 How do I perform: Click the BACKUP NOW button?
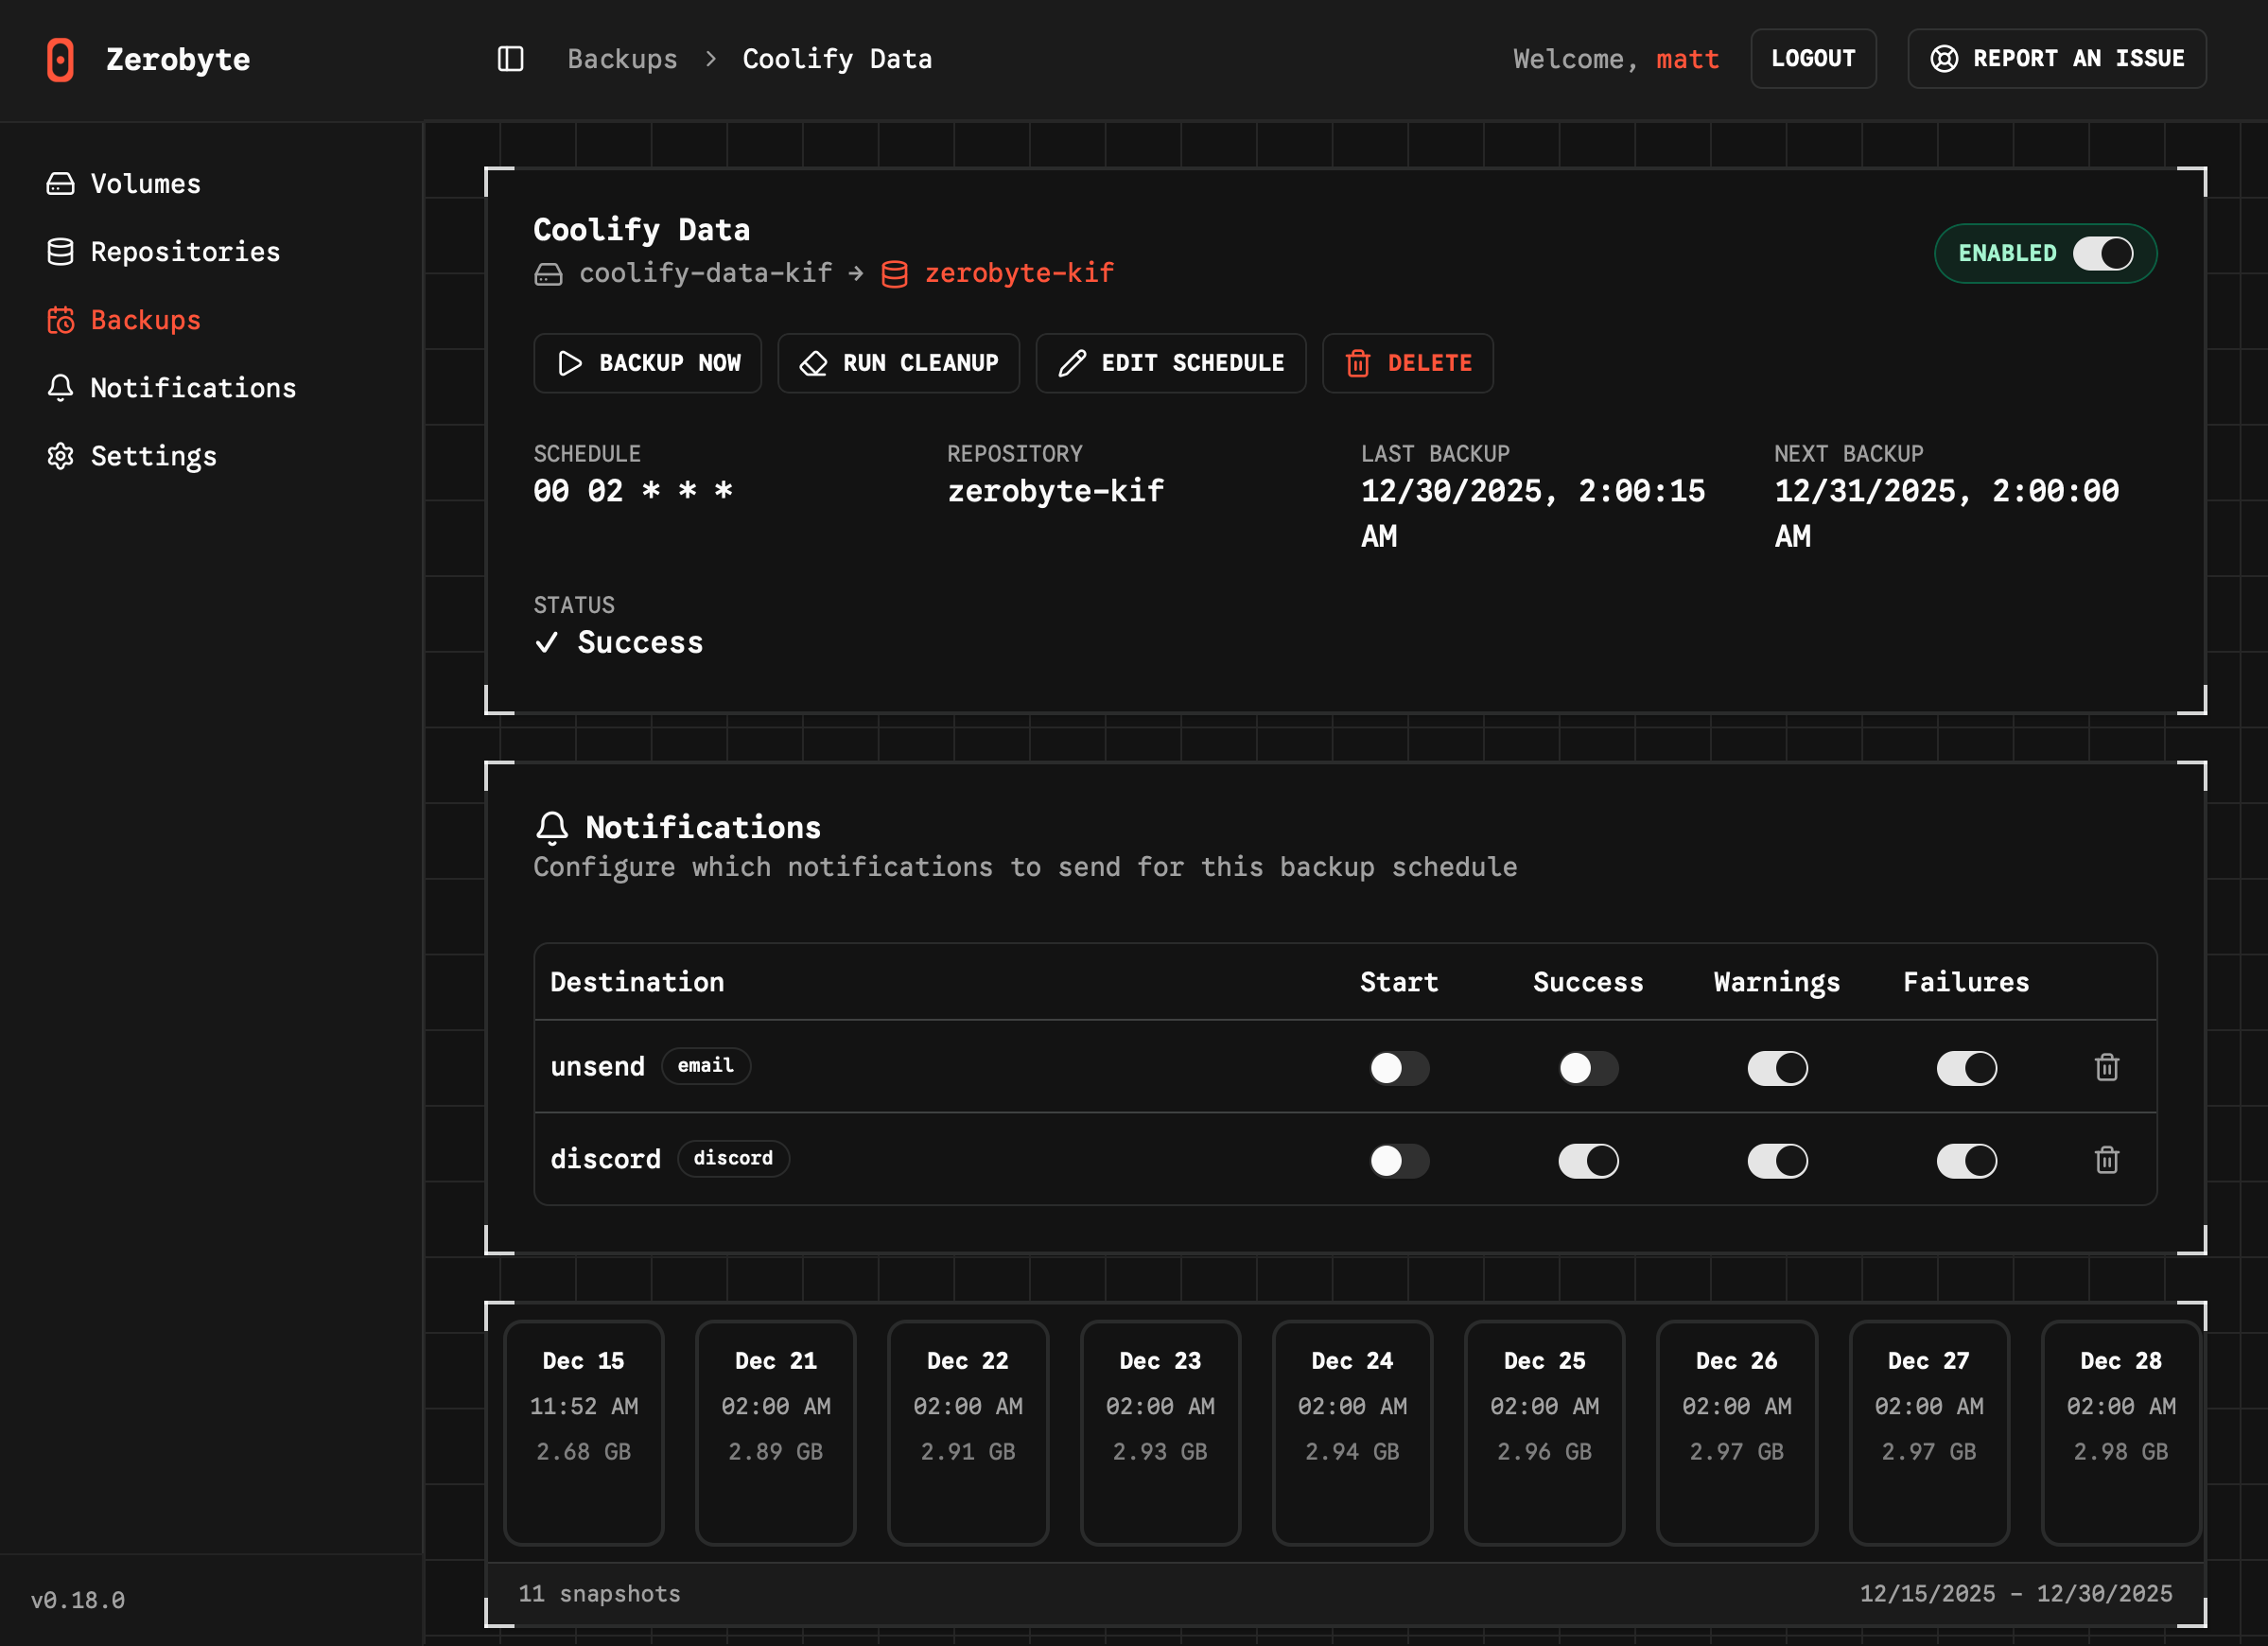[647, 363]
